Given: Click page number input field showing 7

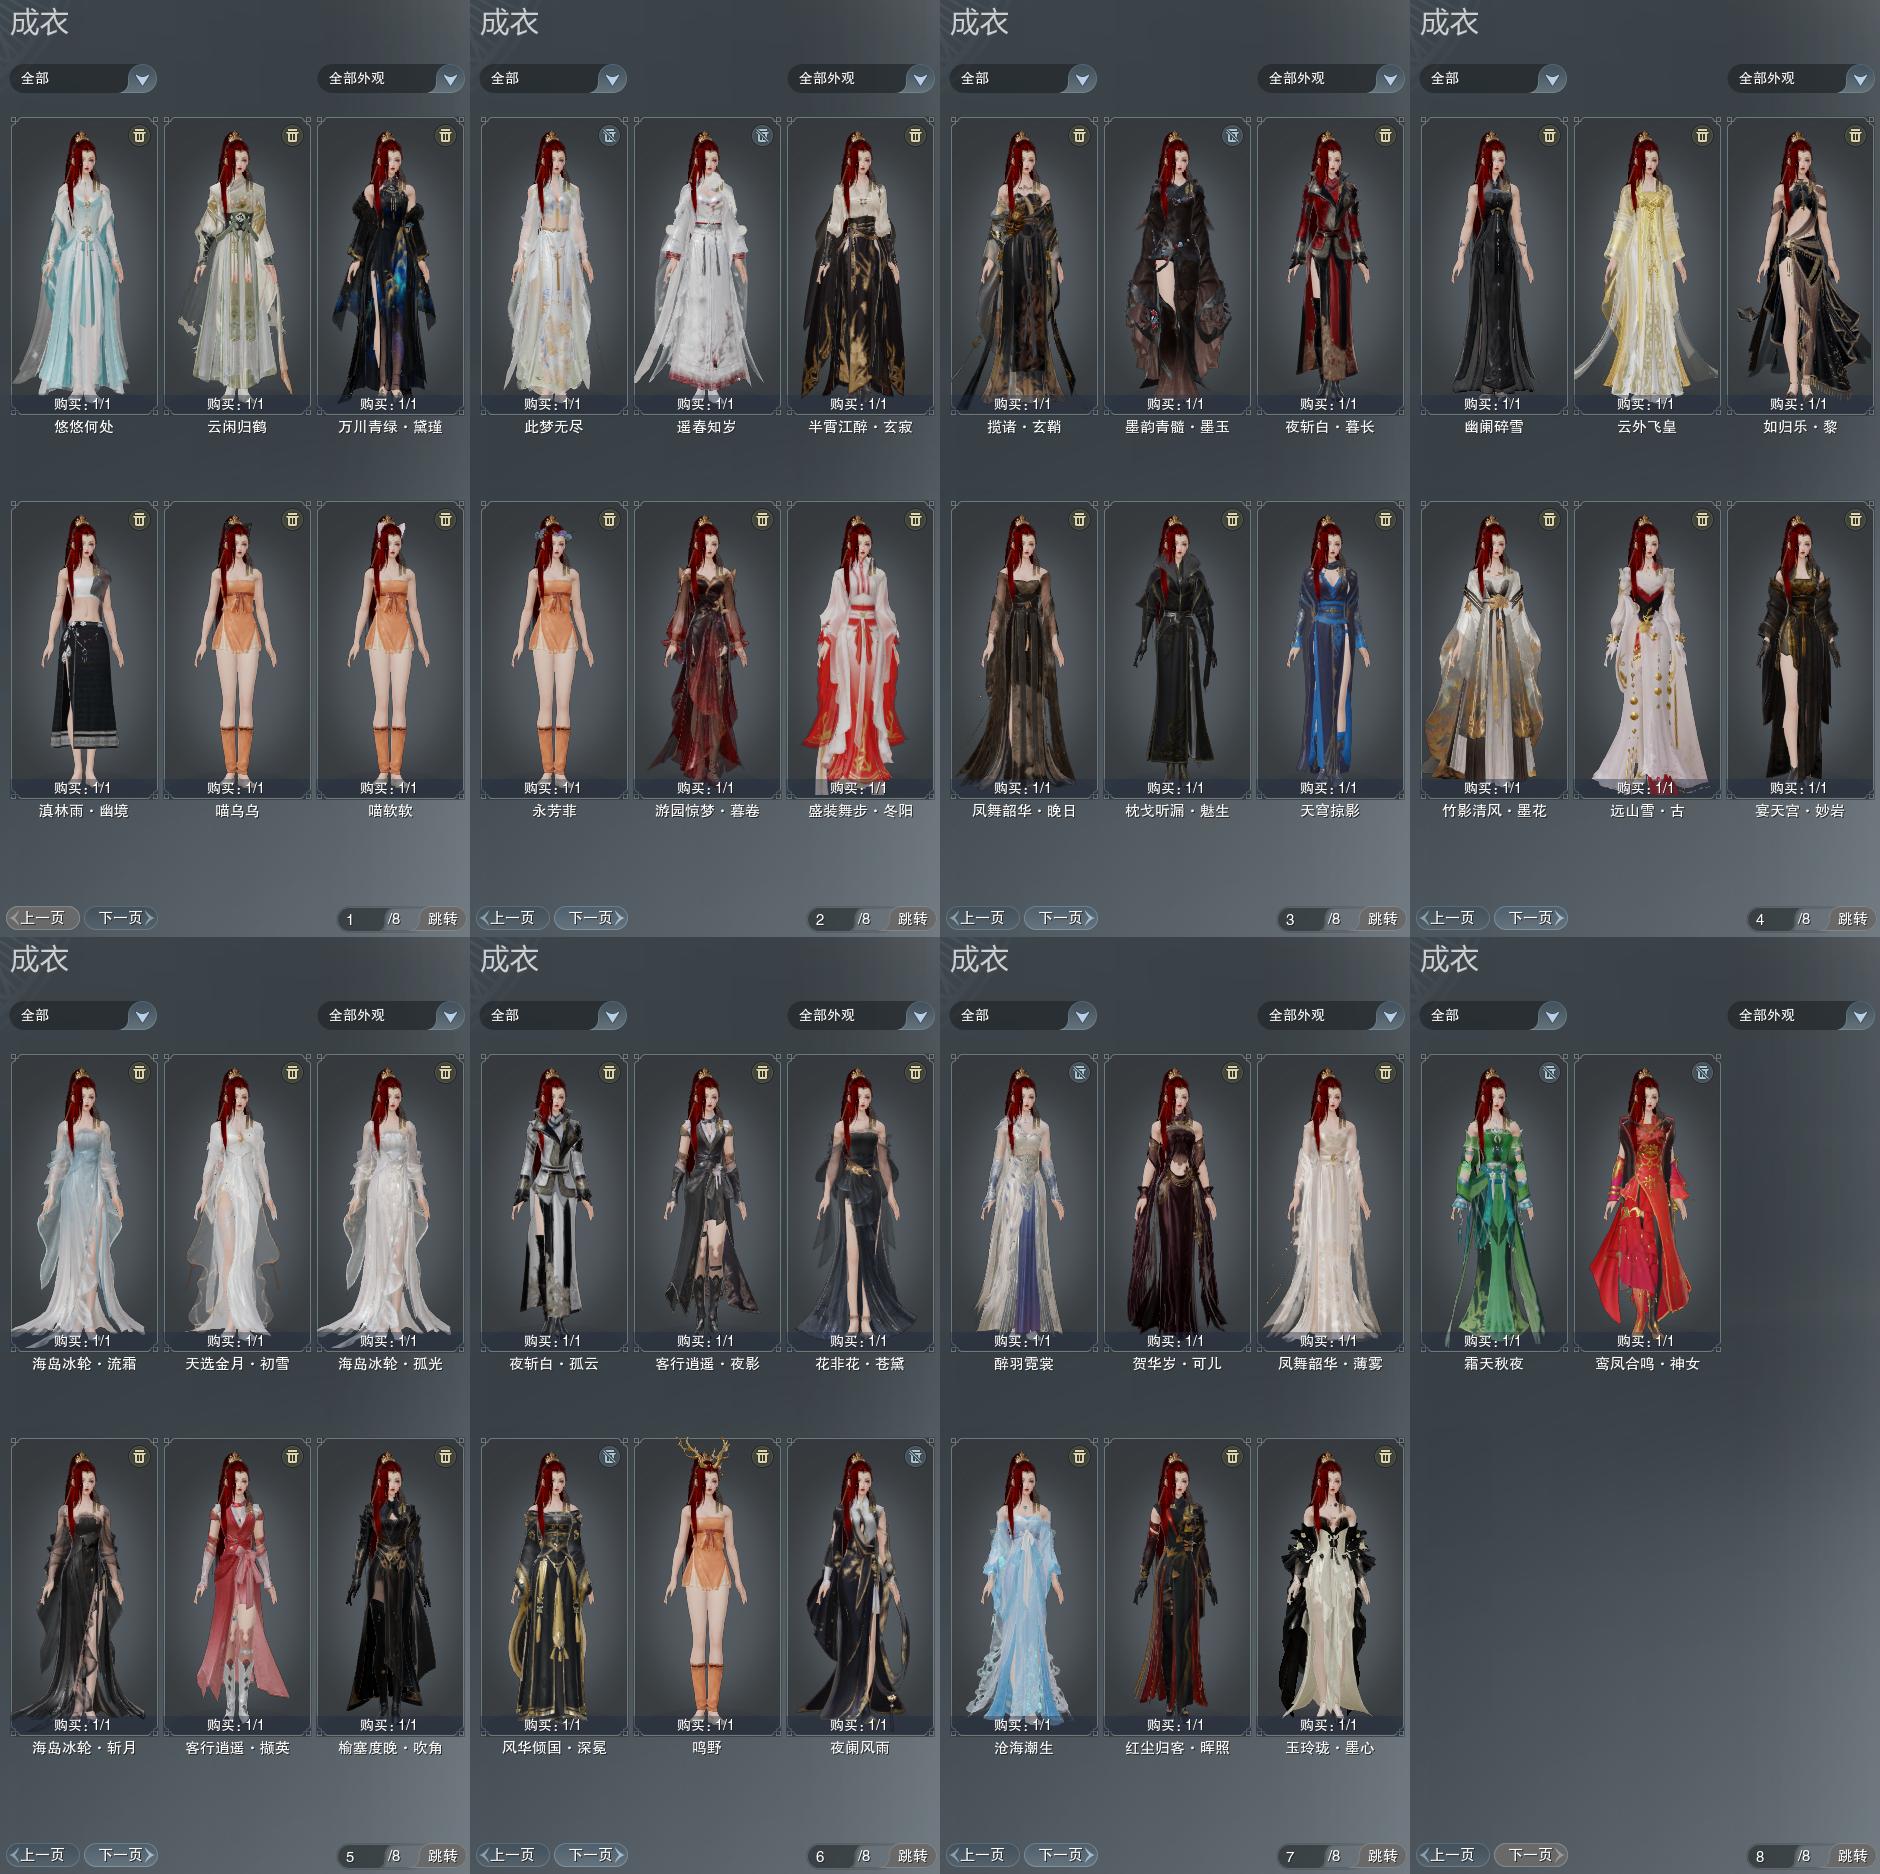Looking at the screenshot, I should point(1296,1856).
